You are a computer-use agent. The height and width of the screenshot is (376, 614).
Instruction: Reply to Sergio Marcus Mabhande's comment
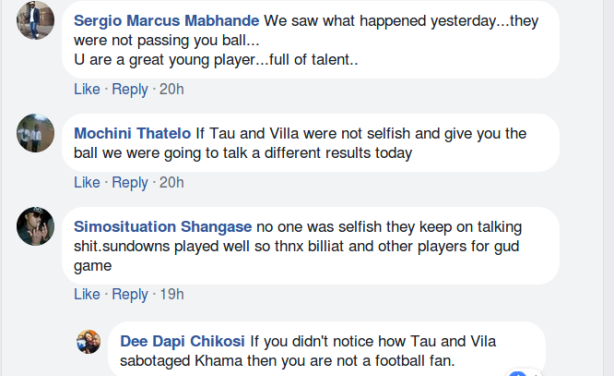[x=130, y=89]
